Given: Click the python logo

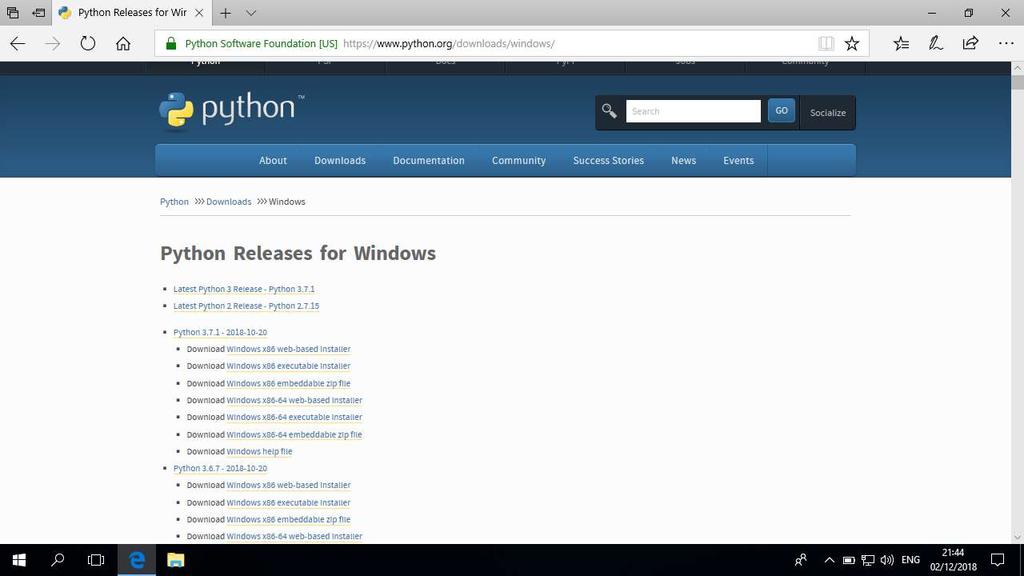Looking at the screenshot, I should point(232,109).
